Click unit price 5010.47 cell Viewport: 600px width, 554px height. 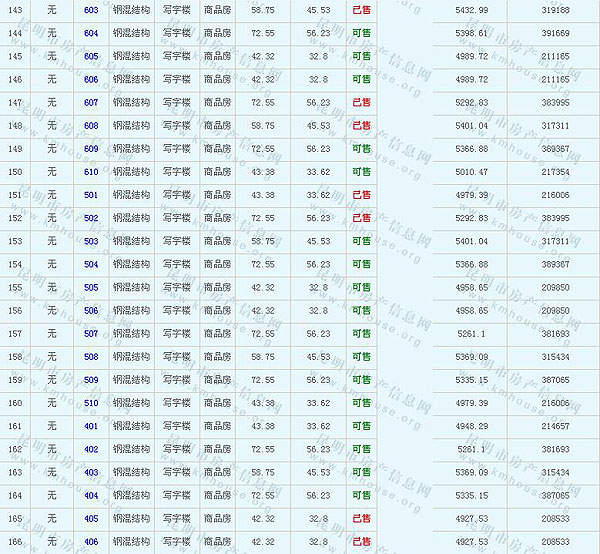click(x=470, y=172)
